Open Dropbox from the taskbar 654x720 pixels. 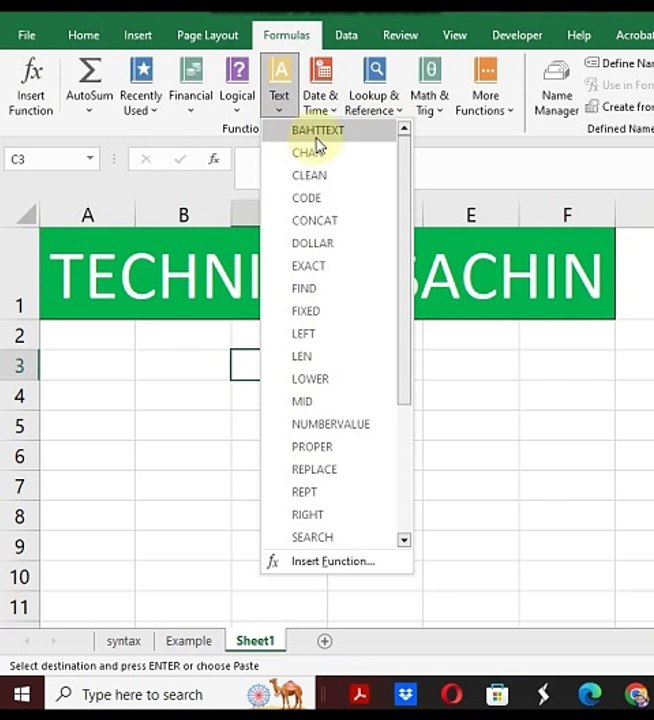coord(406,694)
